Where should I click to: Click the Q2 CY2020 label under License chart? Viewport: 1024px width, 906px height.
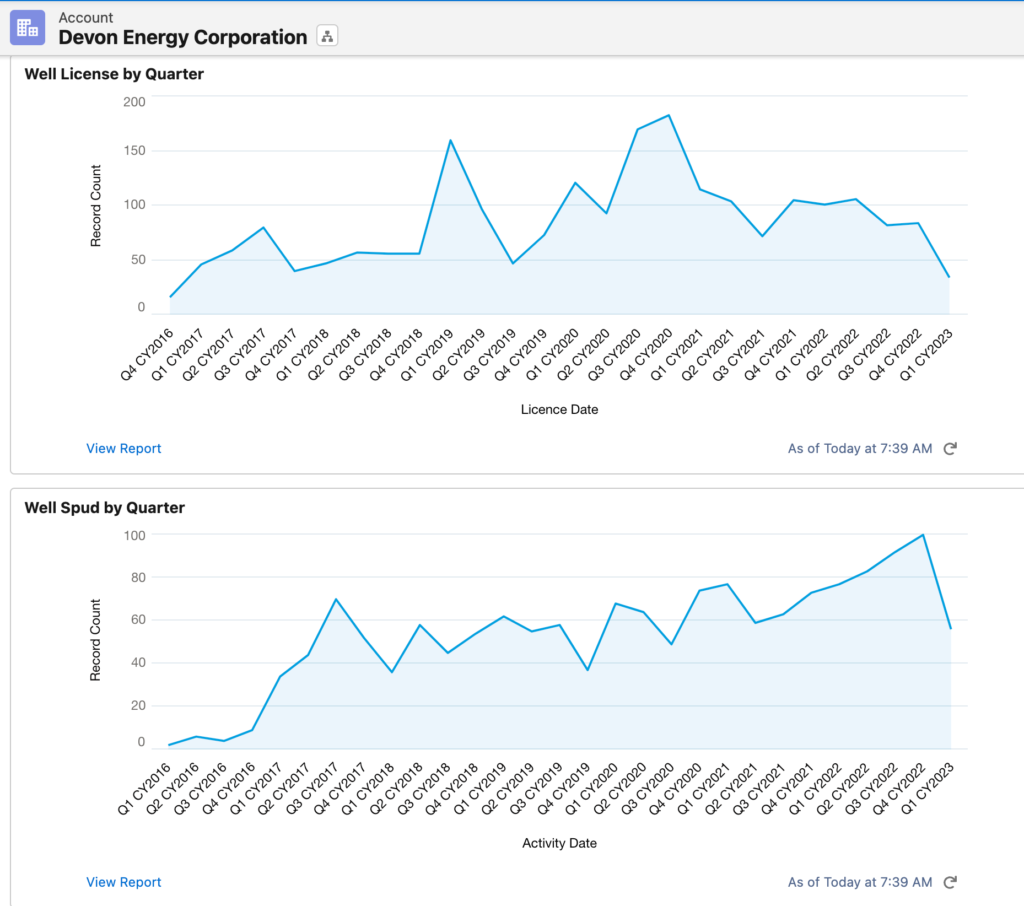[x=584, y=354]
